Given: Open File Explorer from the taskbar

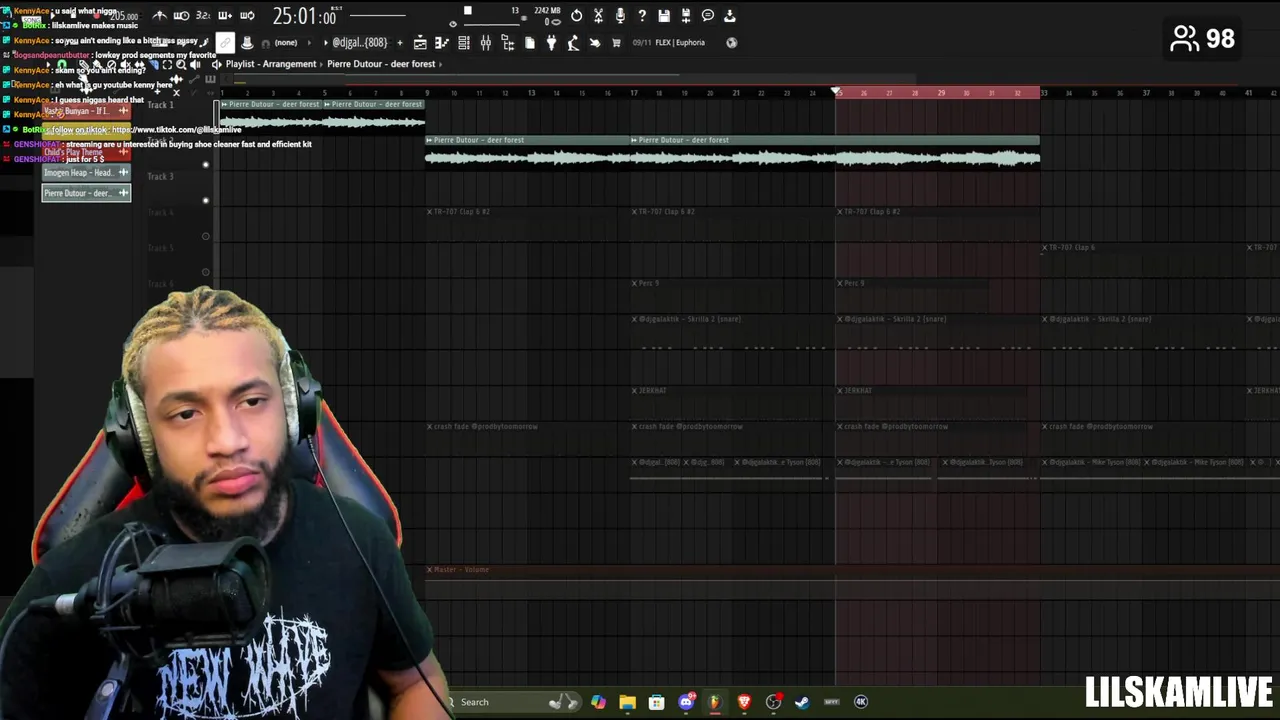Looking at the screenshot, I should click(627, 702).
